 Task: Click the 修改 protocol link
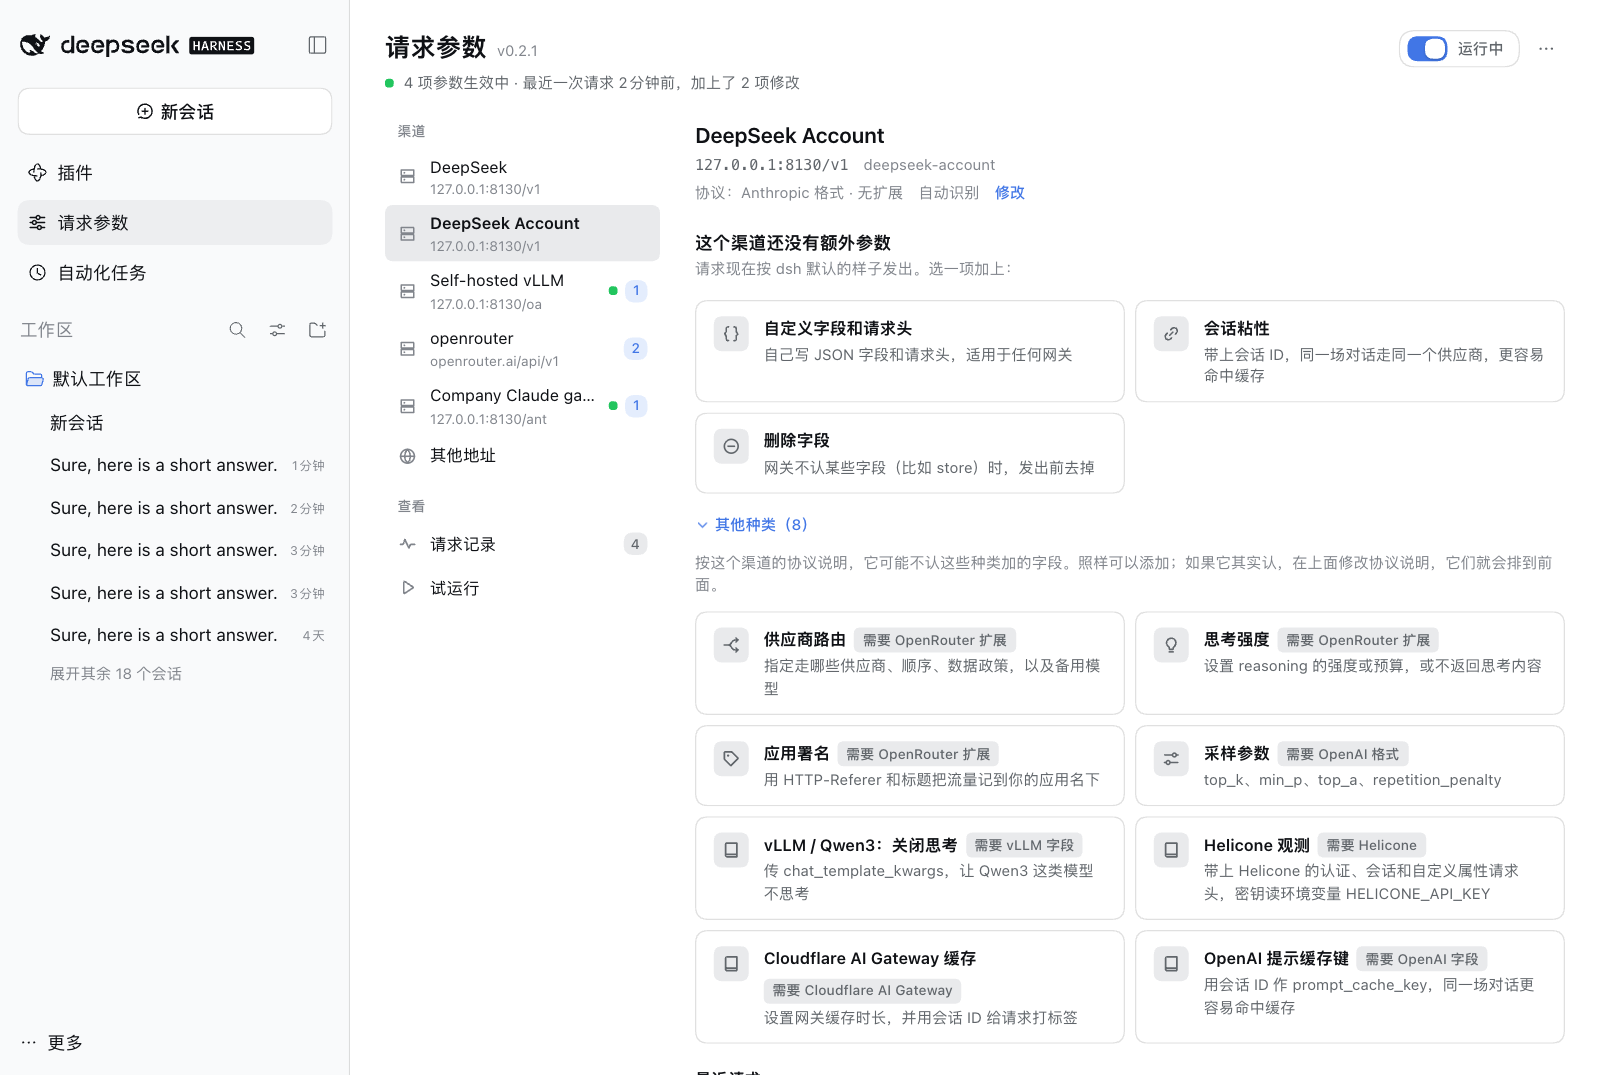[x=1009, y=193]
